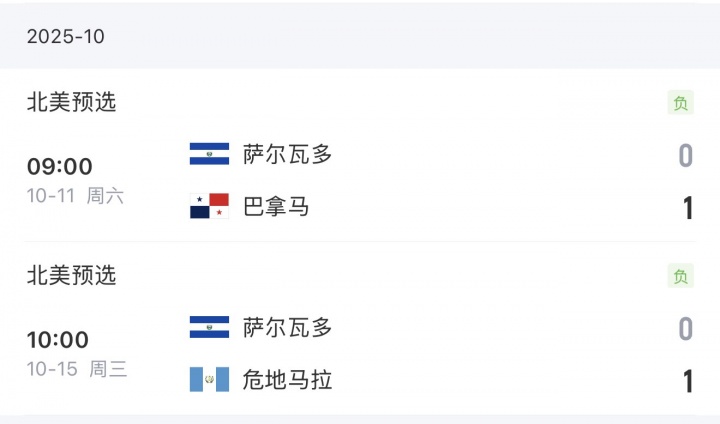Tap the 负 badge on the 10-15 match
The image size is (720, 424).
(x=681, y=276)
